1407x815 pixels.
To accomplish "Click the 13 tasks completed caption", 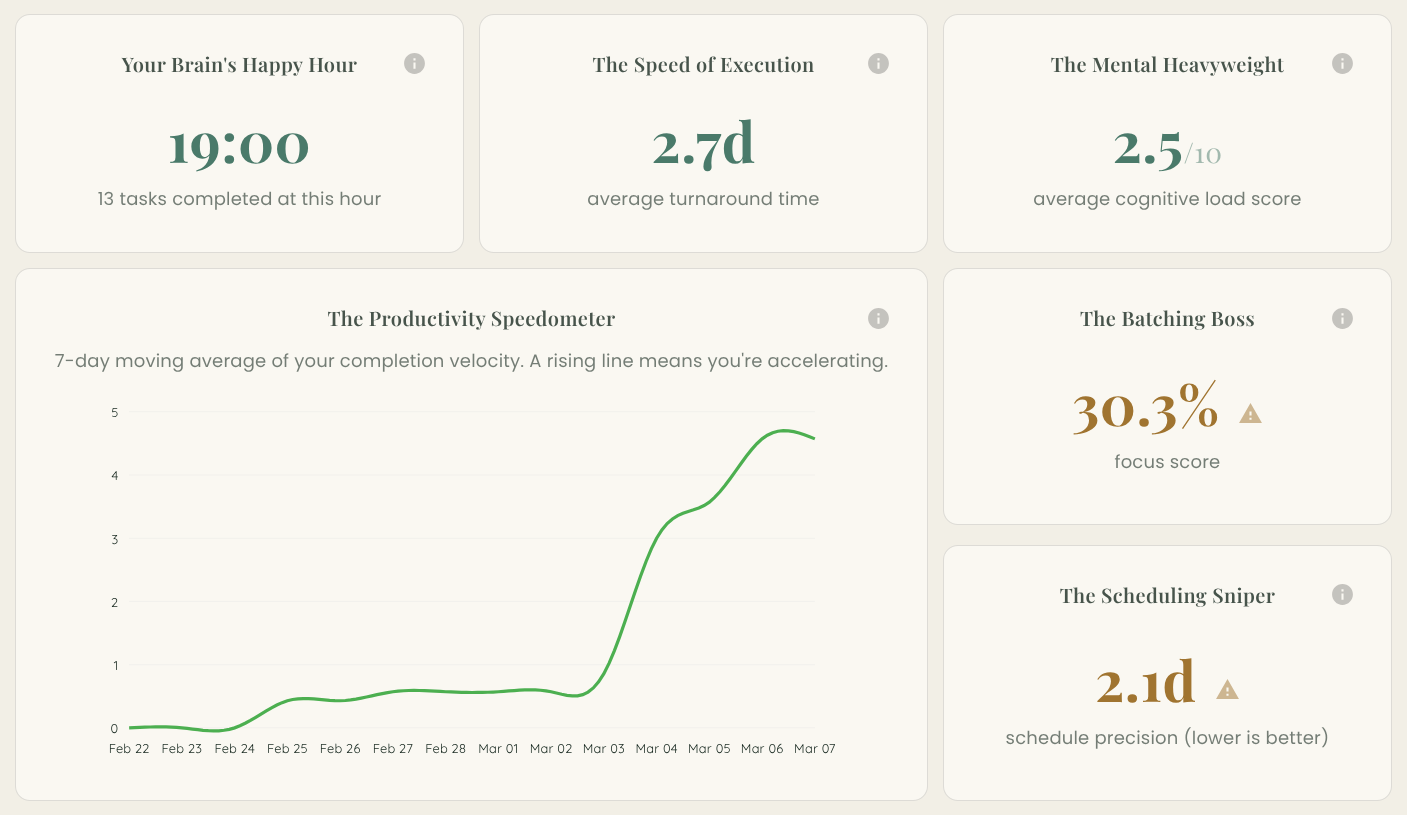I will click(x=239, y=199).
